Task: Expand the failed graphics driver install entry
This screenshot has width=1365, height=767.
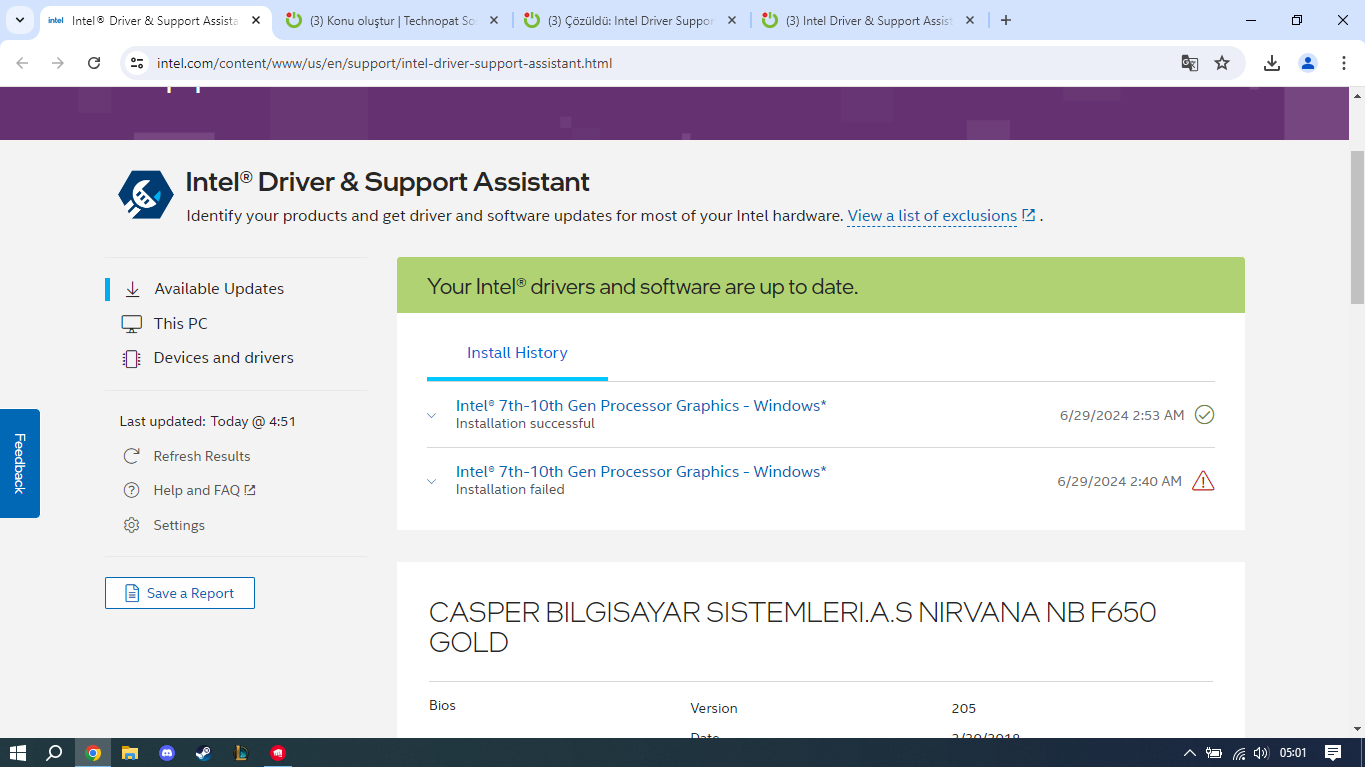Action: point(431,481)
